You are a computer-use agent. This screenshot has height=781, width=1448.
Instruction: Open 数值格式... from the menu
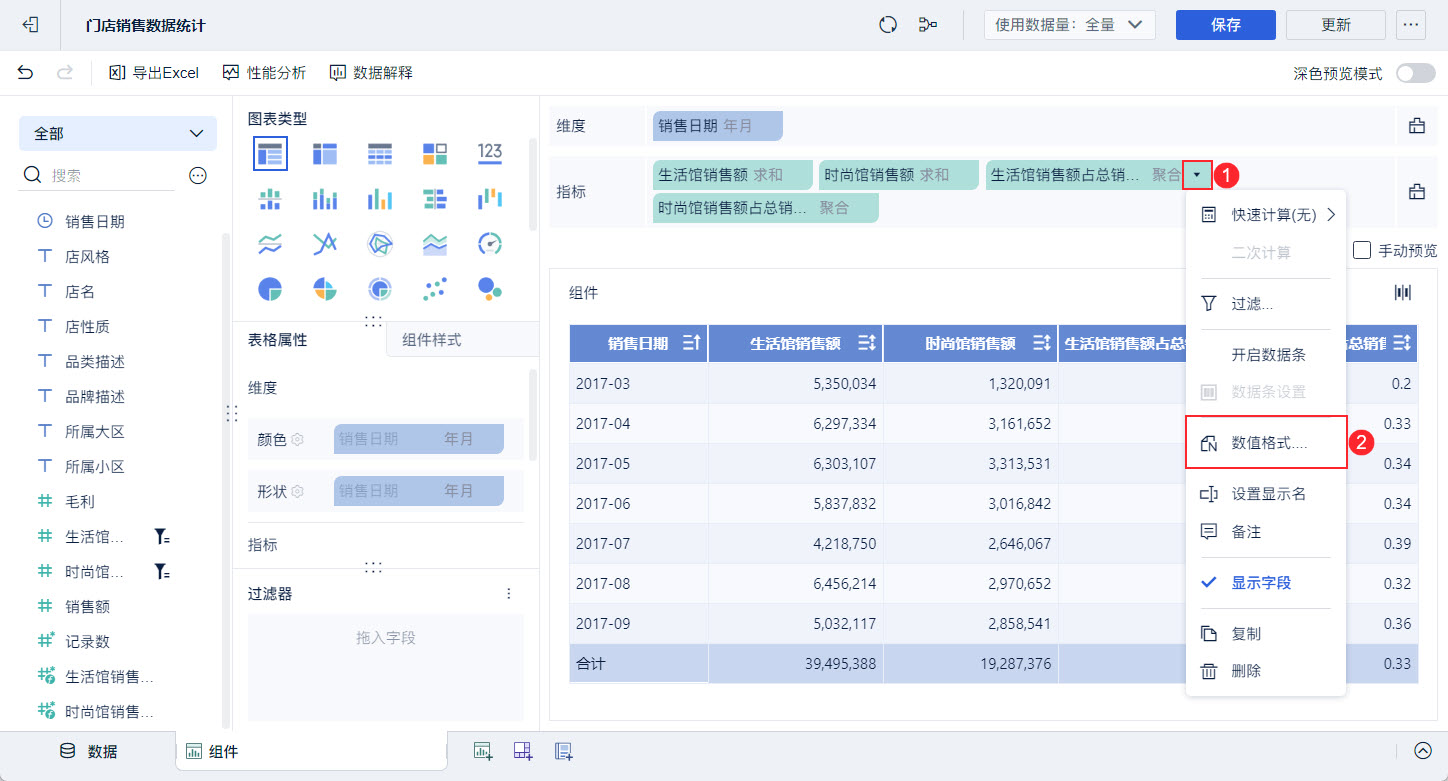coord(1267,443)
